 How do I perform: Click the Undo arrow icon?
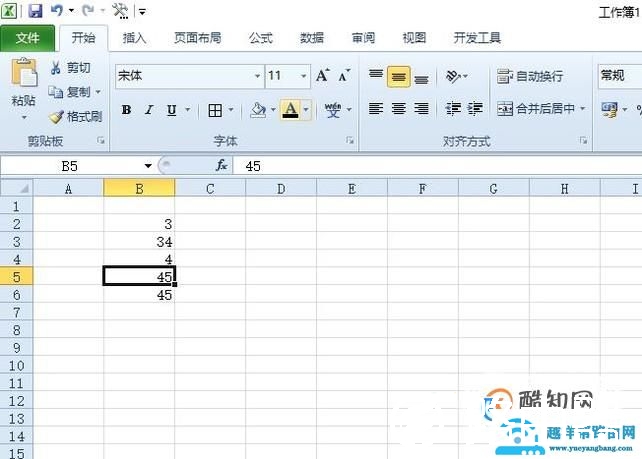57,11
